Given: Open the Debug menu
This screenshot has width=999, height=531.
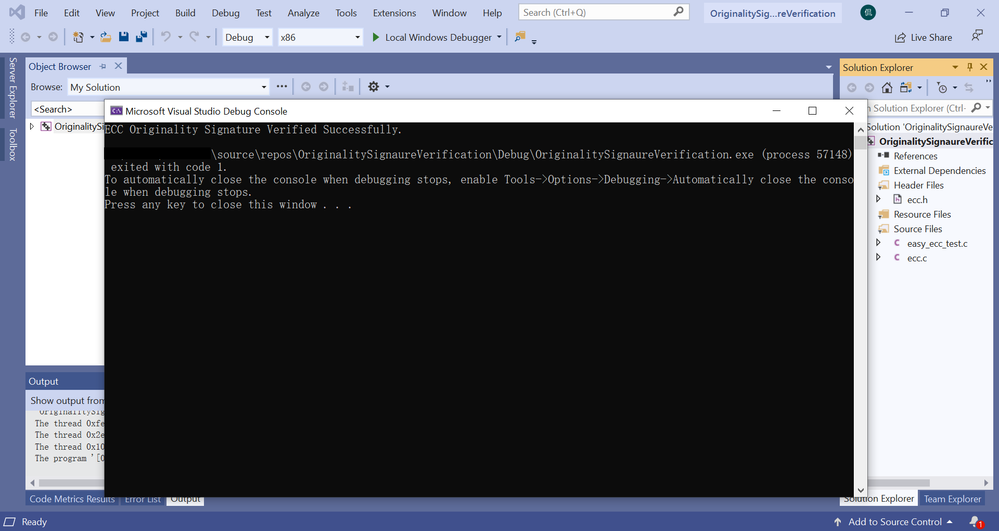Looking at the screenshot, I should (x=226, y=13).
